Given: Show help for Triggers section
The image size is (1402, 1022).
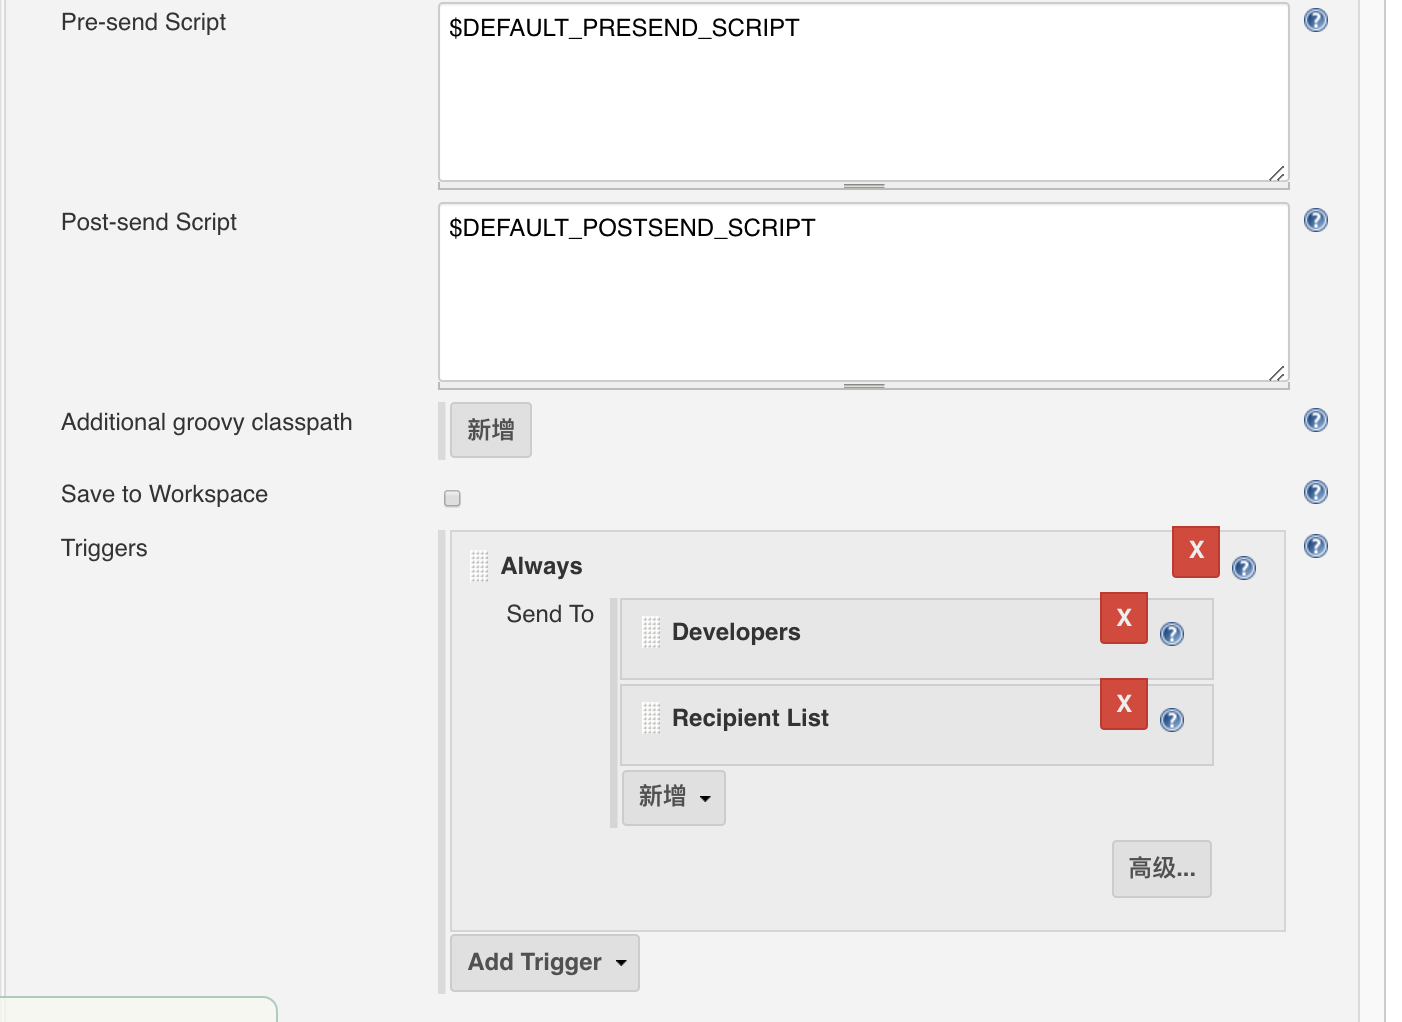Looking at the screenshot, I should click(1315, 546).
